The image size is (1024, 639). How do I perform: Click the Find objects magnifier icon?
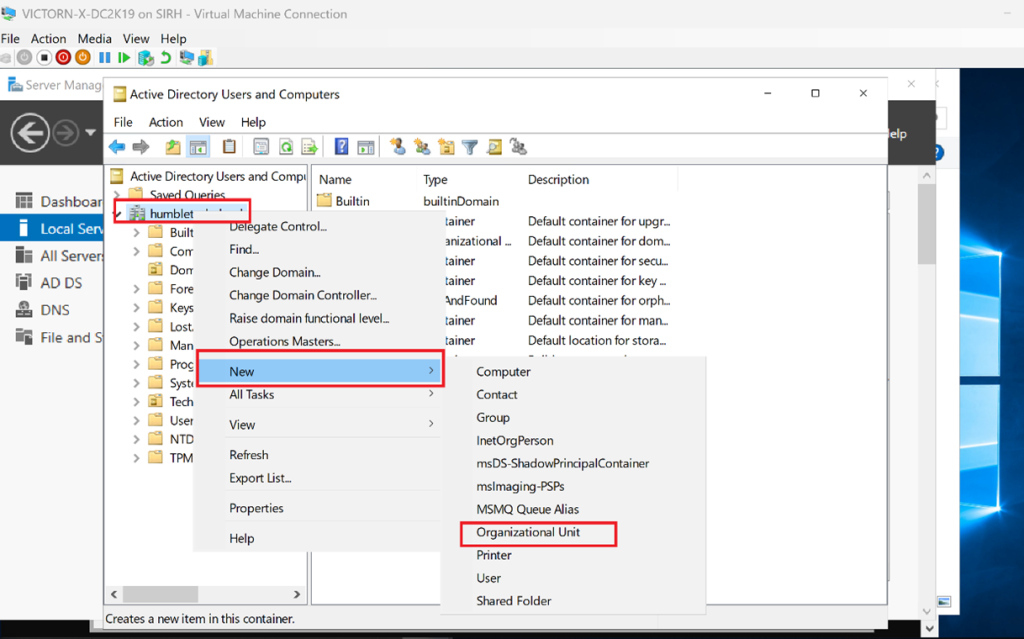pos(494,147)
